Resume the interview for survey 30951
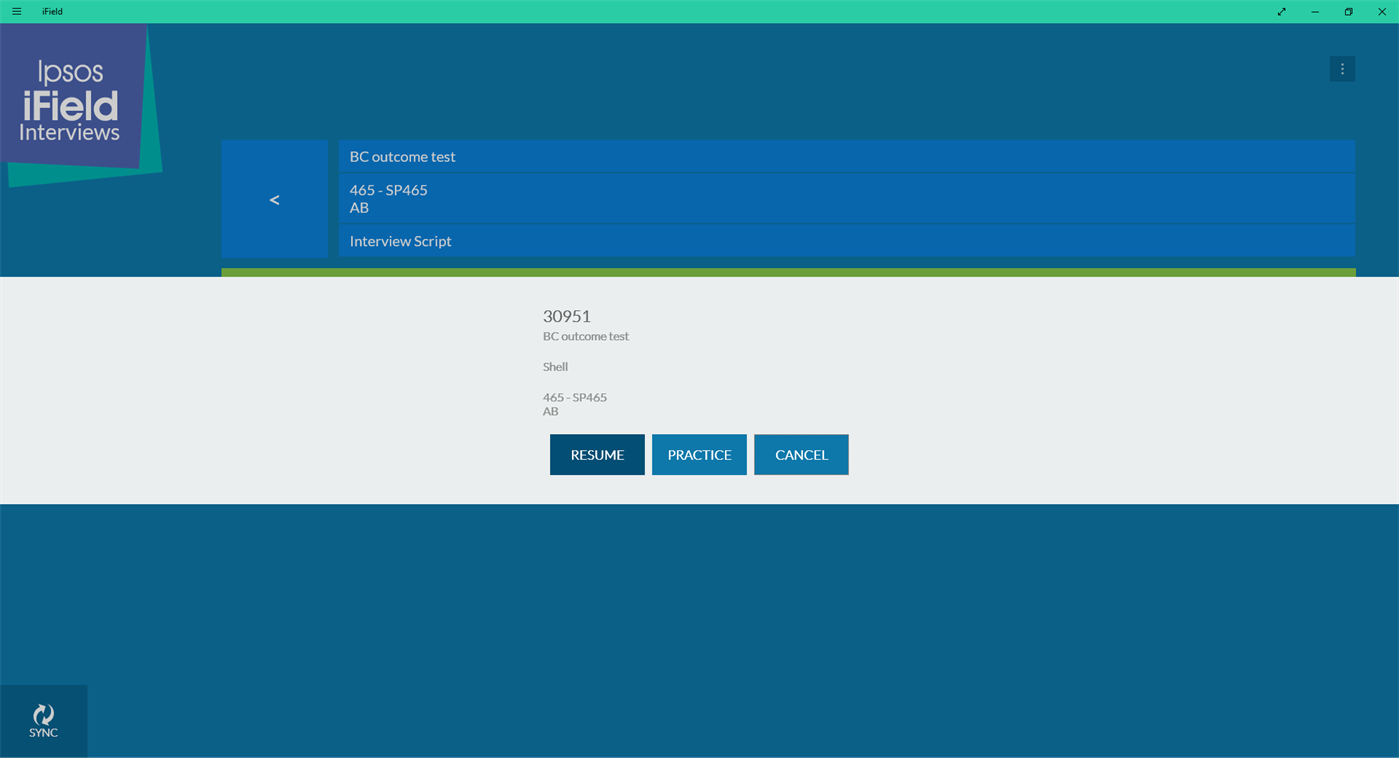Viewport: 1399px width, 758px height. 597,454
